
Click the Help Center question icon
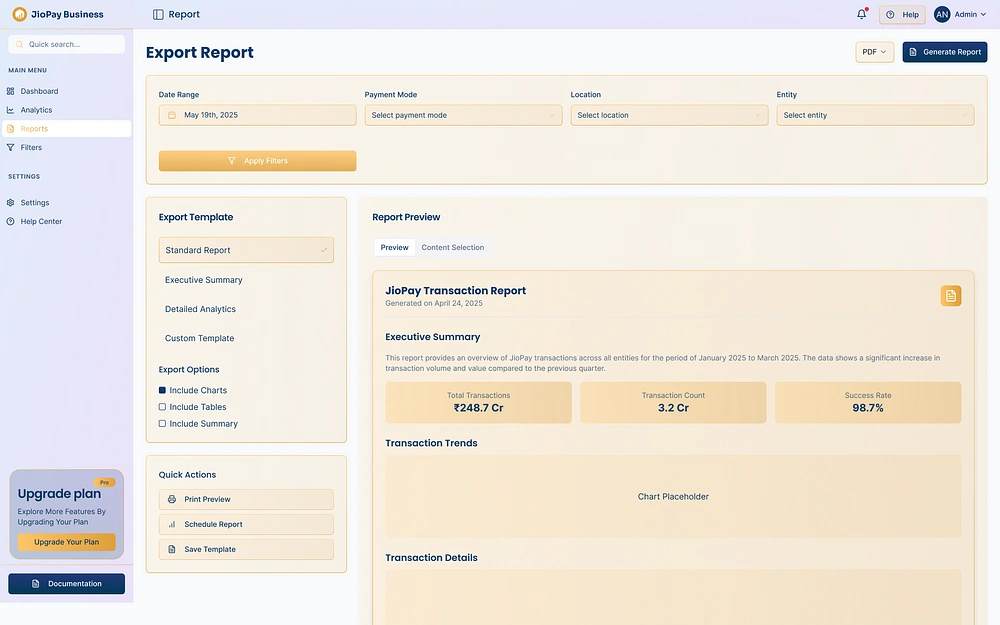tap(10, 221)
